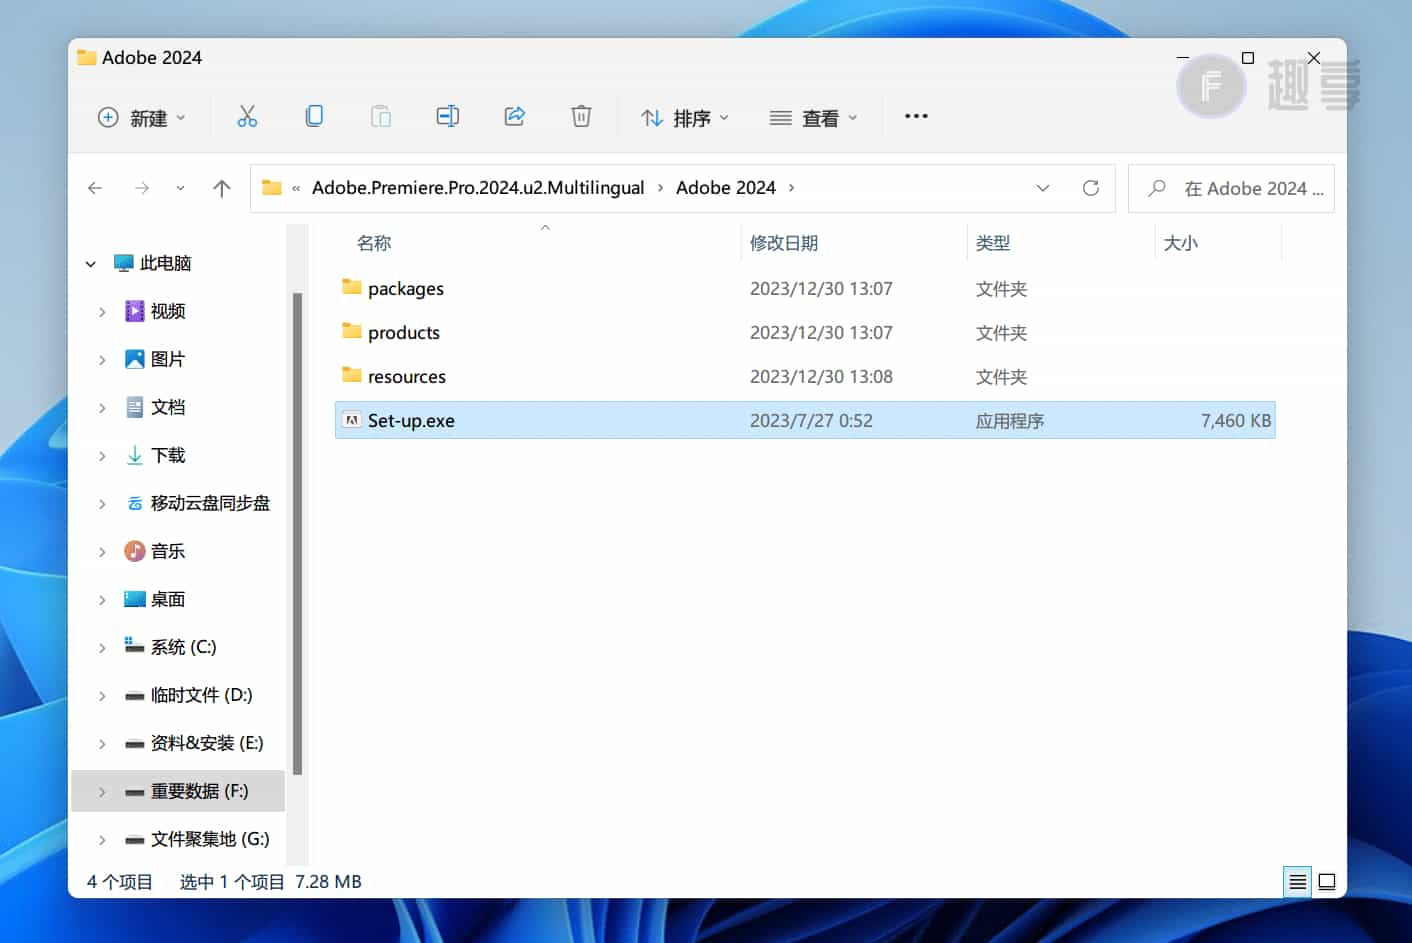This screenshot has height=943, width=1412.
Task: Sort by 大小 column header
Action: click(1180, 243)
